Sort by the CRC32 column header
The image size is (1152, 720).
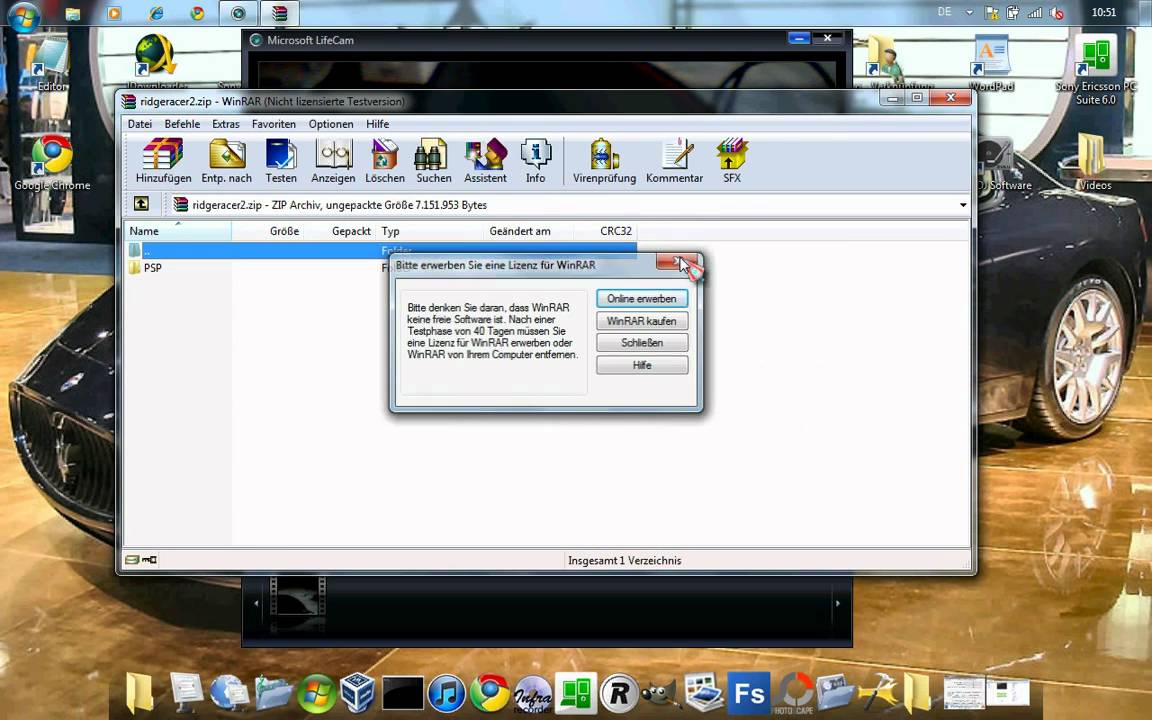coord(605,231)
